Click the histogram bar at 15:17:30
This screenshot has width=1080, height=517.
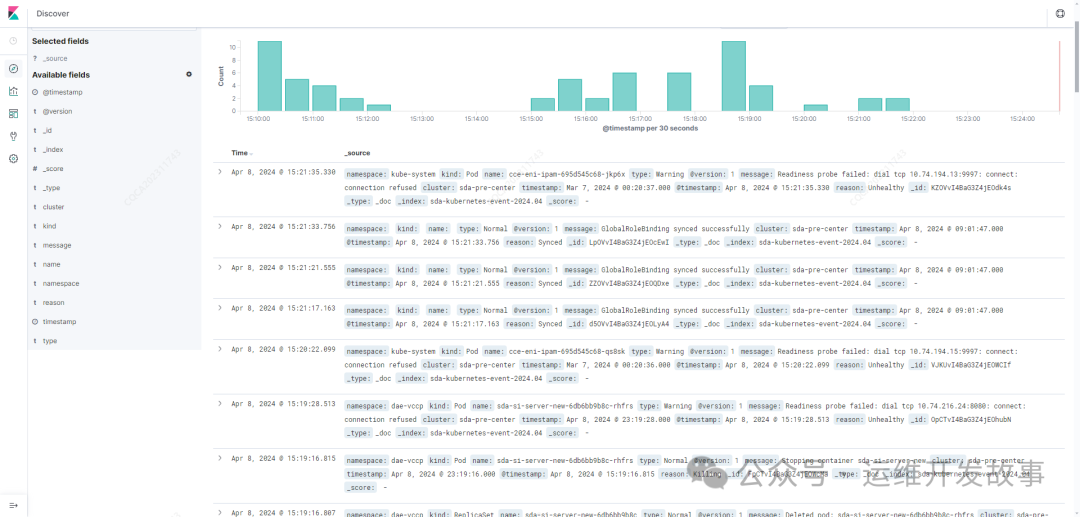pos(679,92)
